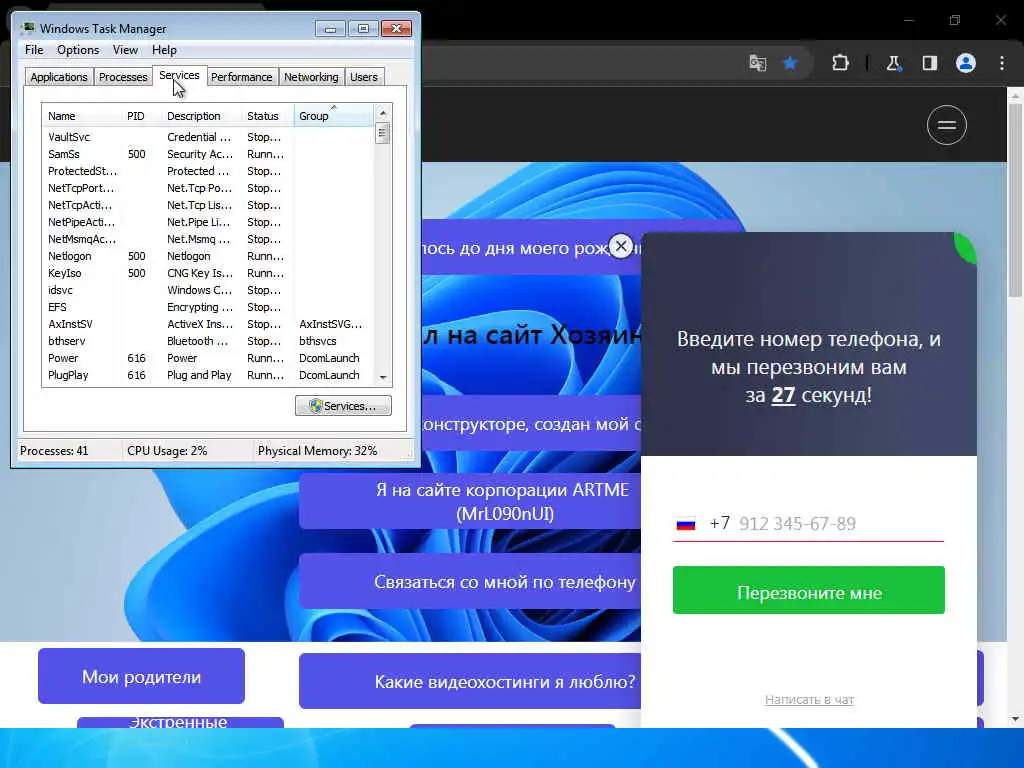
Task: Open Chrome Labs flask icon
Action: (893, 63)
